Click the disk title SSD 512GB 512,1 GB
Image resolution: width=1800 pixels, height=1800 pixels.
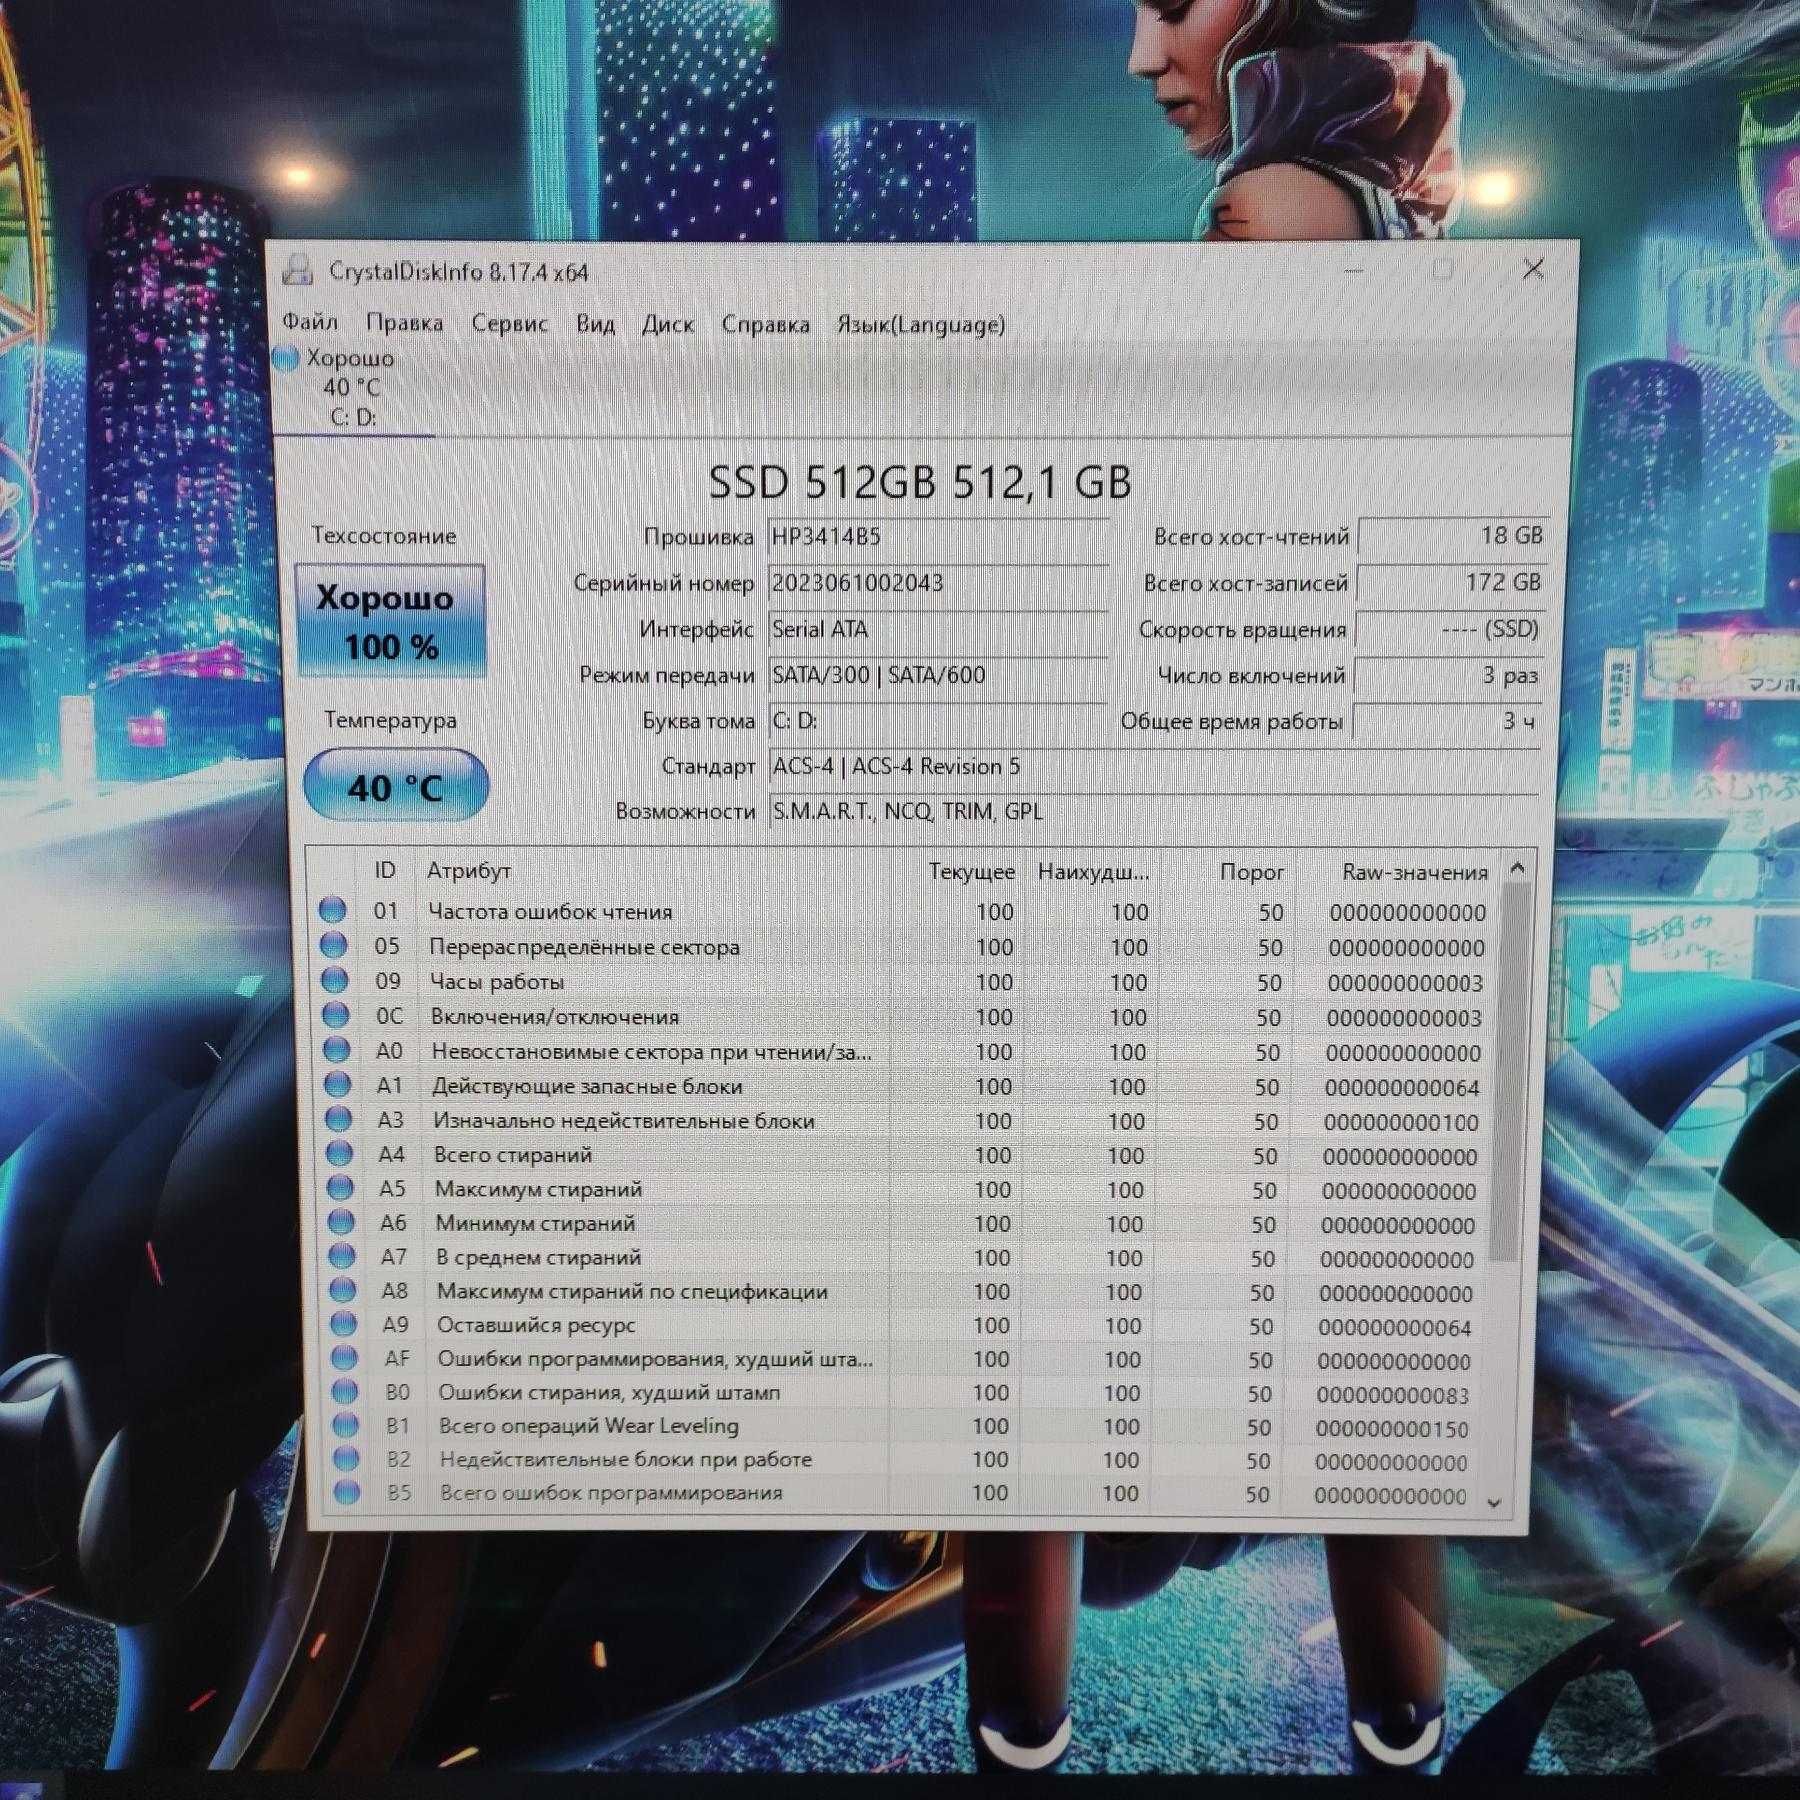(920, 482)
